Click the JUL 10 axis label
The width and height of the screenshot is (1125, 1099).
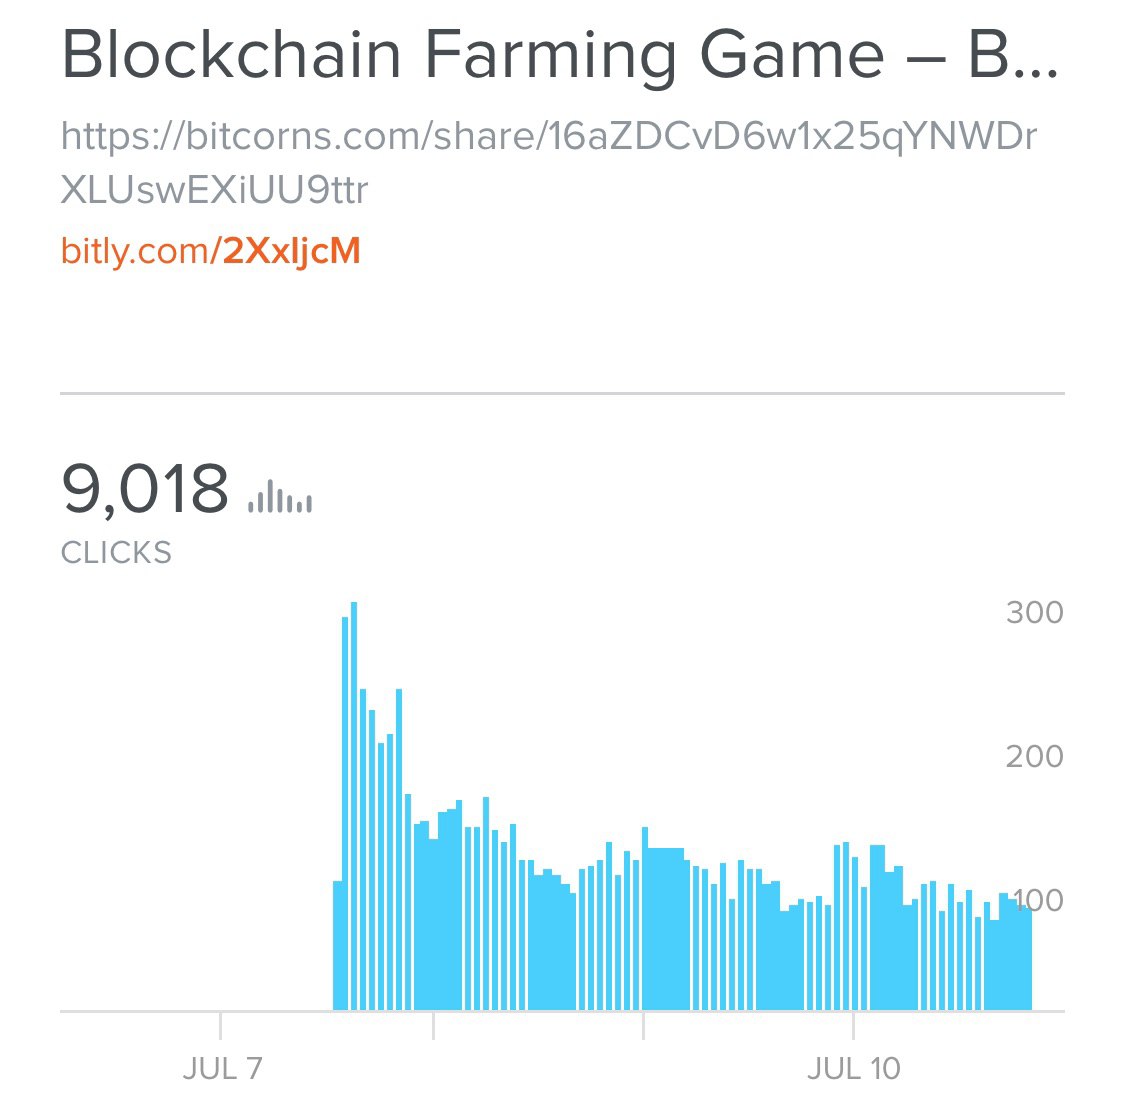(853, 1069)
